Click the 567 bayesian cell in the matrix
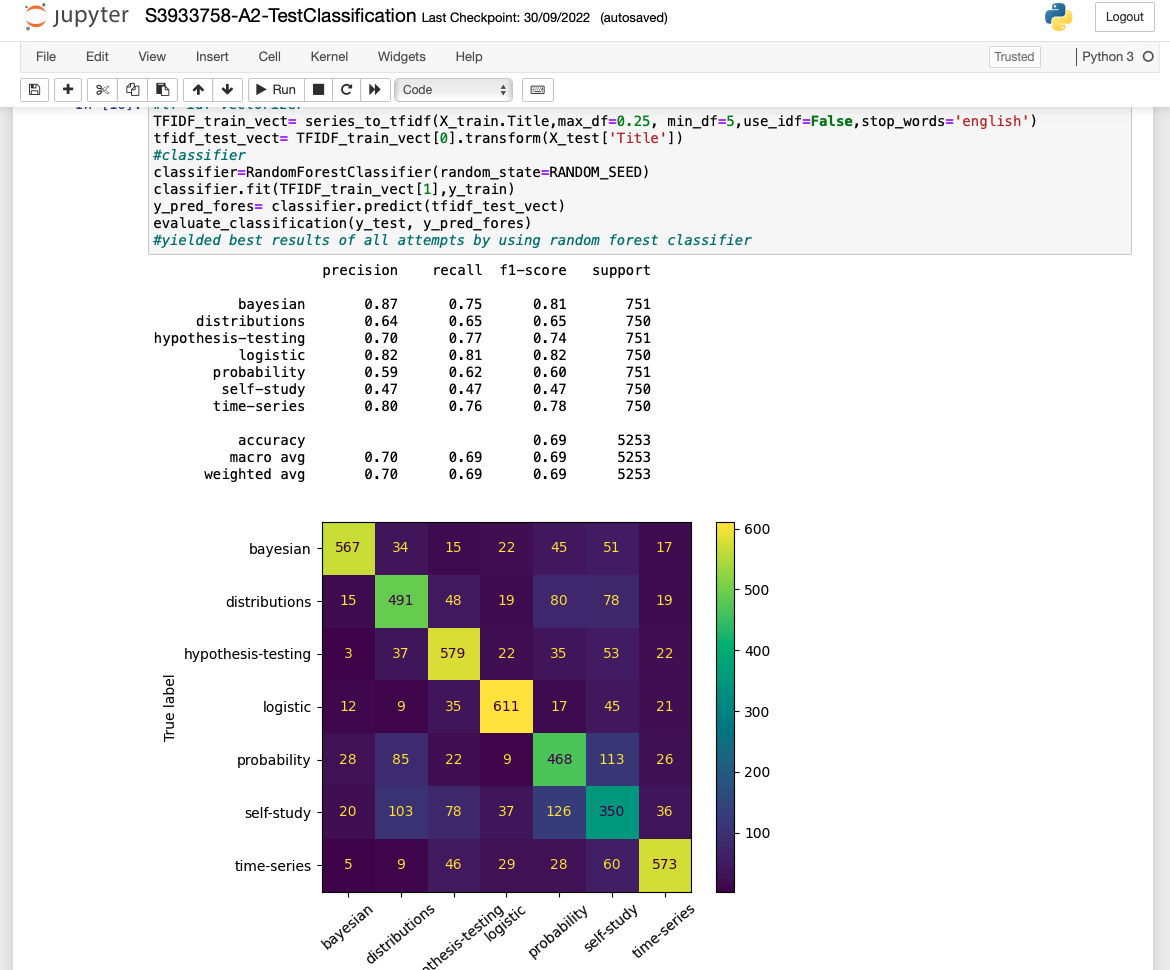This screenshot has width=1170, height=970. point(348,548)
